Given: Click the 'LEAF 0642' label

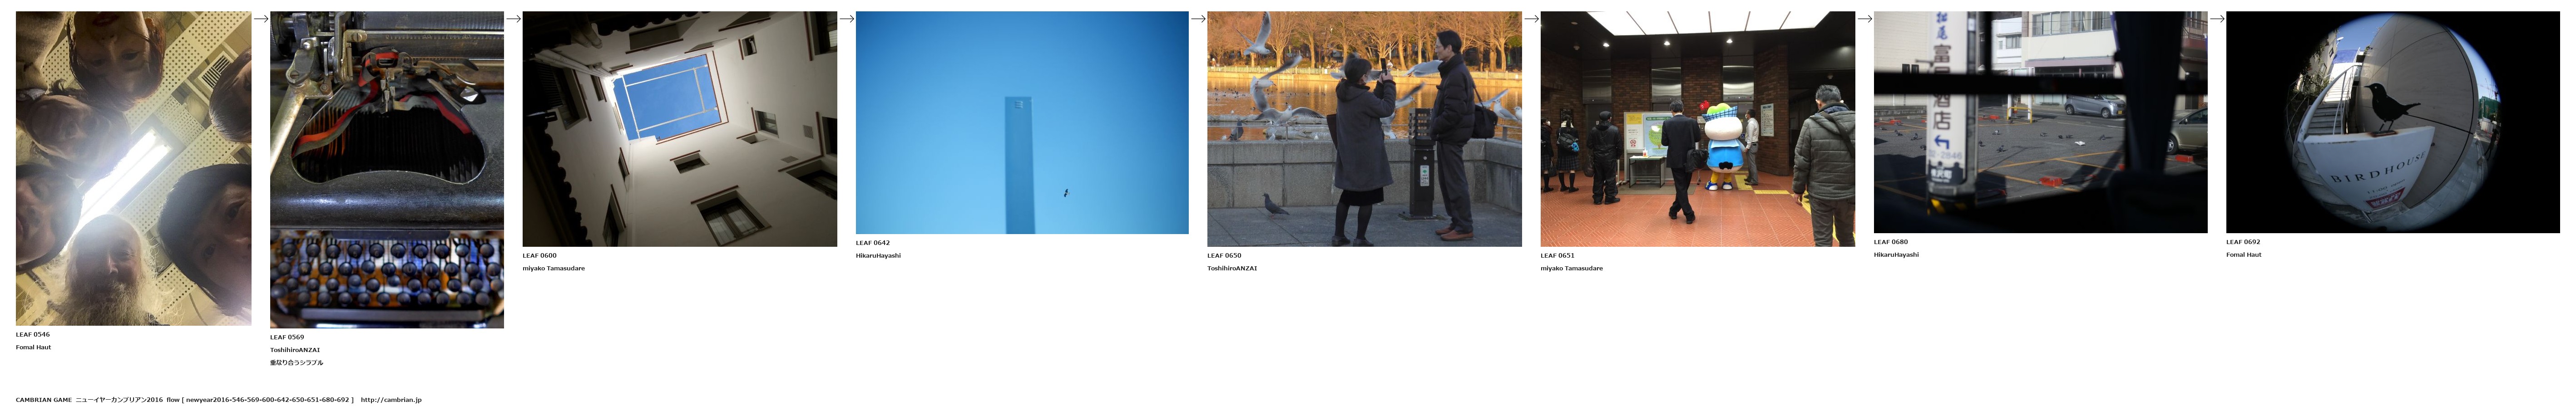Looking at the screenshot, I should click(873, 243).
